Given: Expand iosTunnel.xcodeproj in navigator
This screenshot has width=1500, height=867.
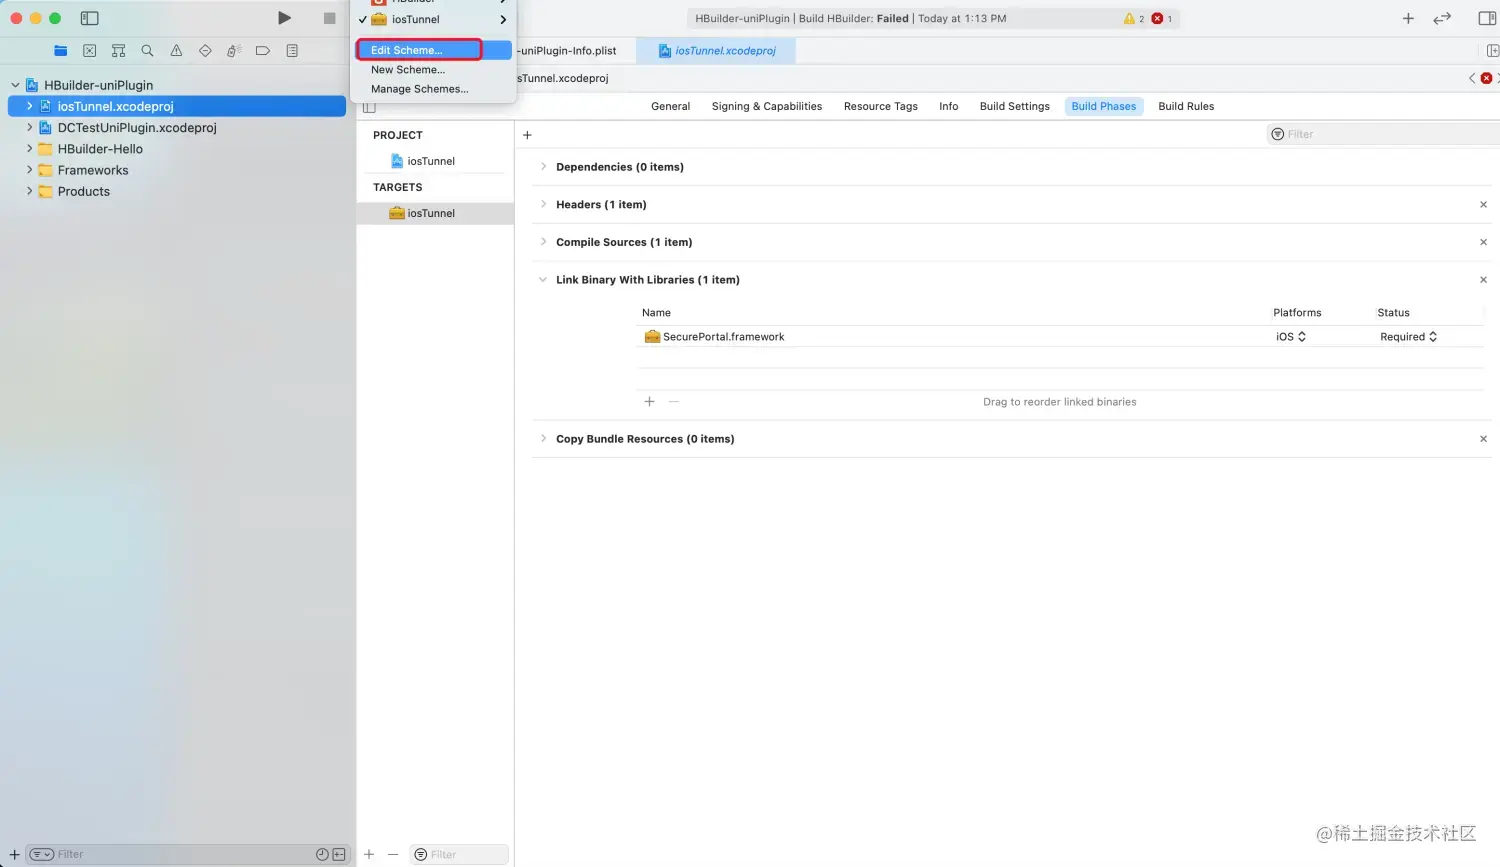Looking at the screenshot, I should coord(29,106).
